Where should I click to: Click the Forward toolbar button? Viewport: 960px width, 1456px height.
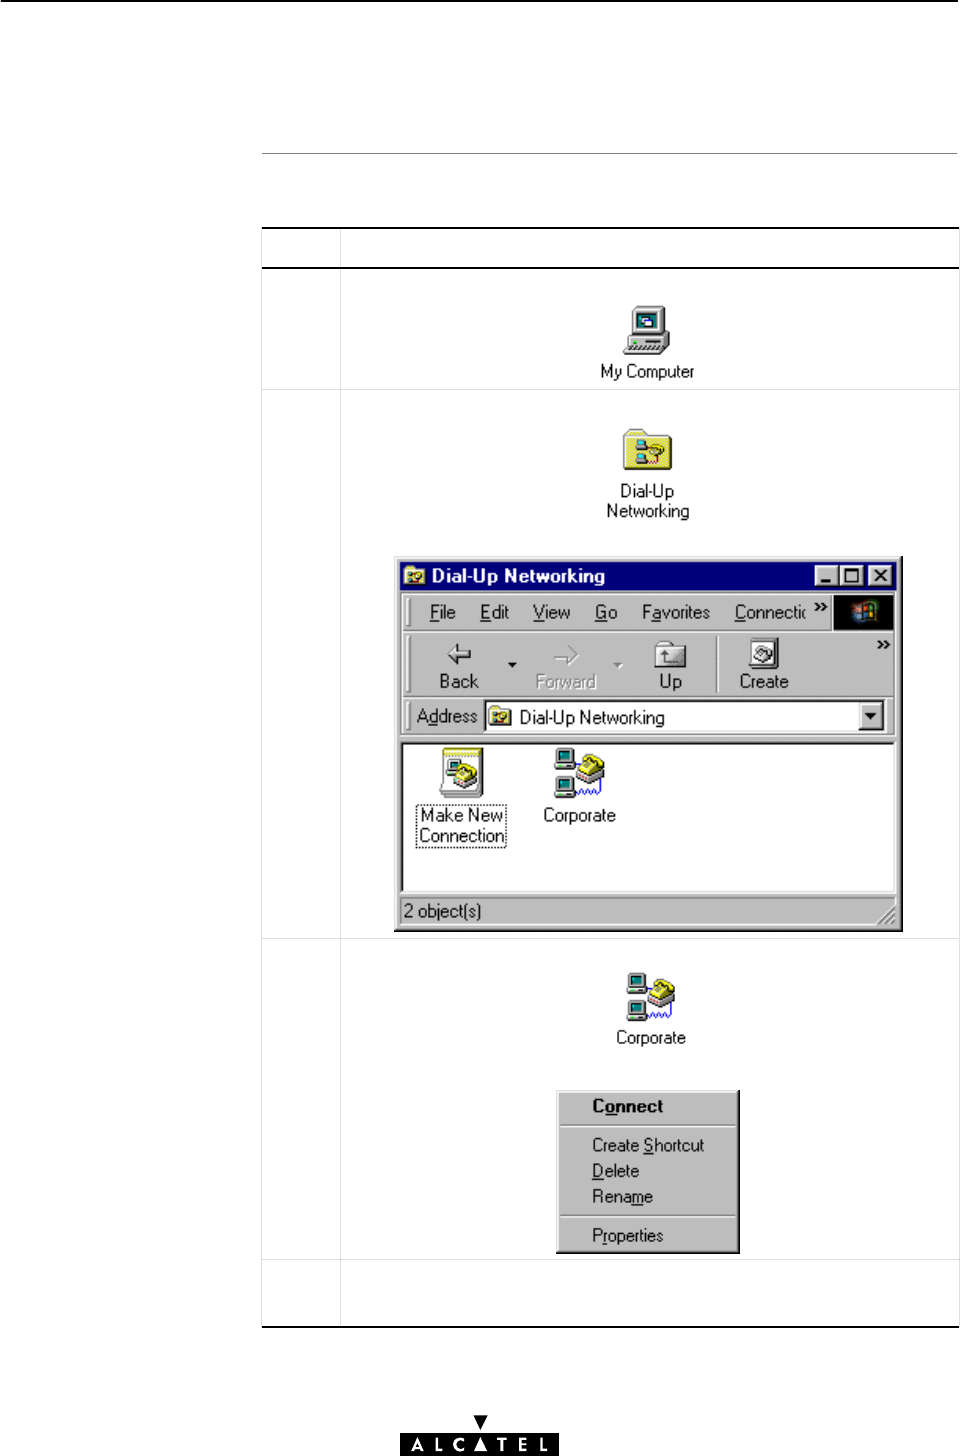[566, 666]
